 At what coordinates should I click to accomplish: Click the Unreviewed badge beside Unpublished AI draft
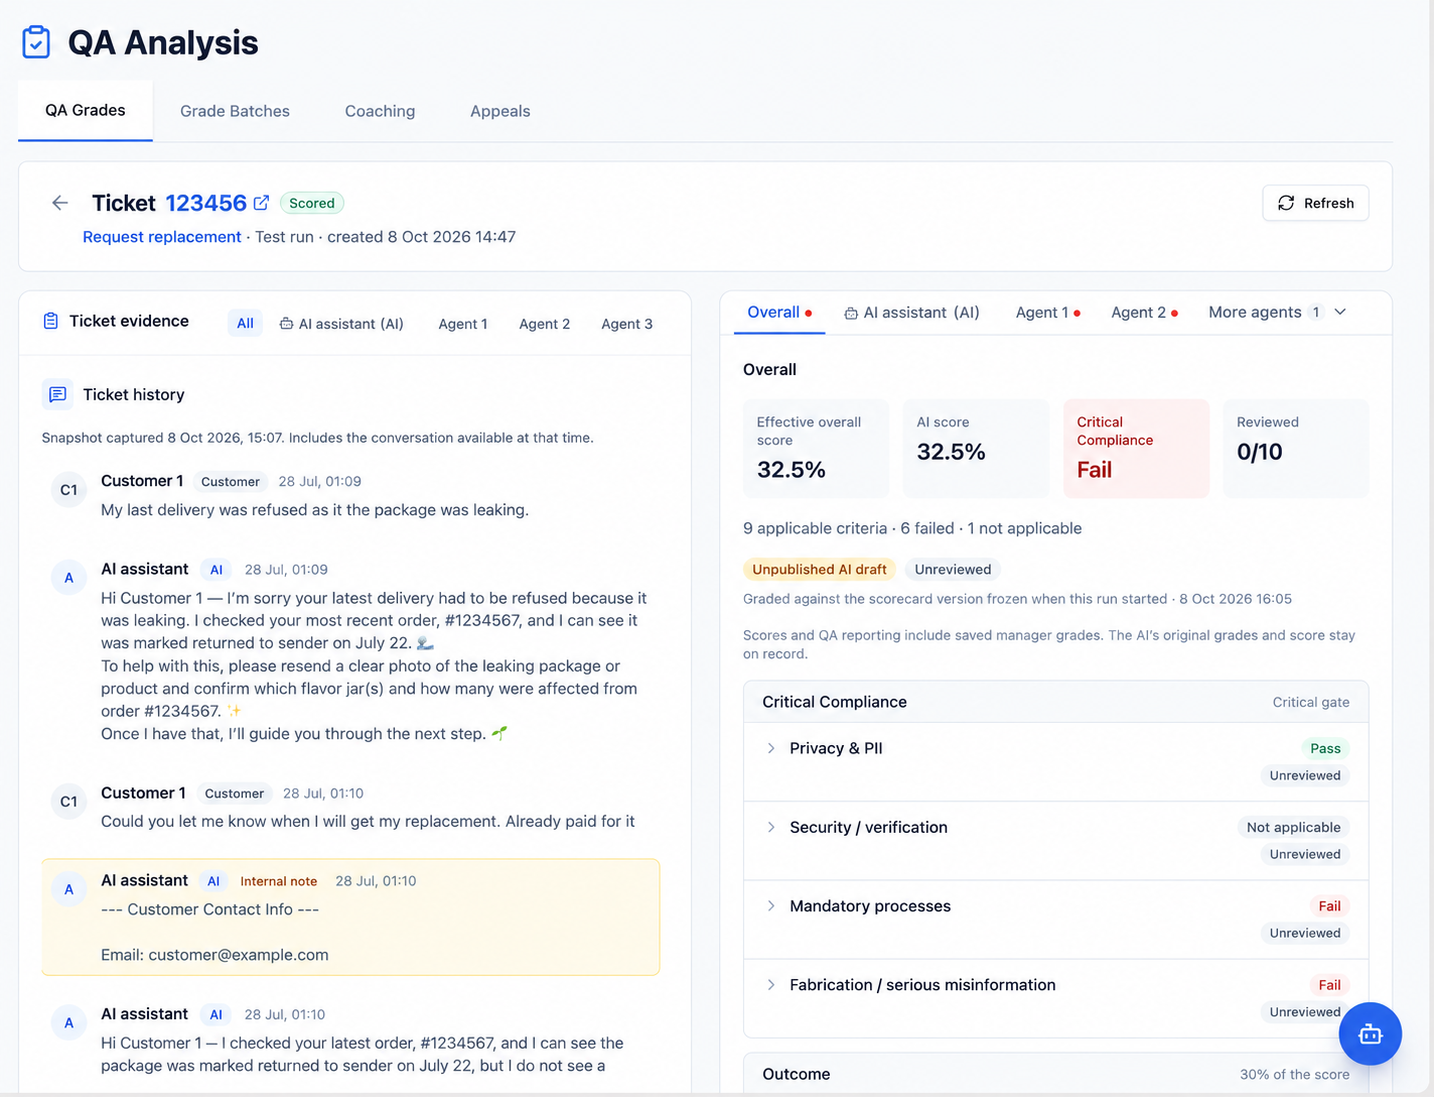(x=953, y=569)
